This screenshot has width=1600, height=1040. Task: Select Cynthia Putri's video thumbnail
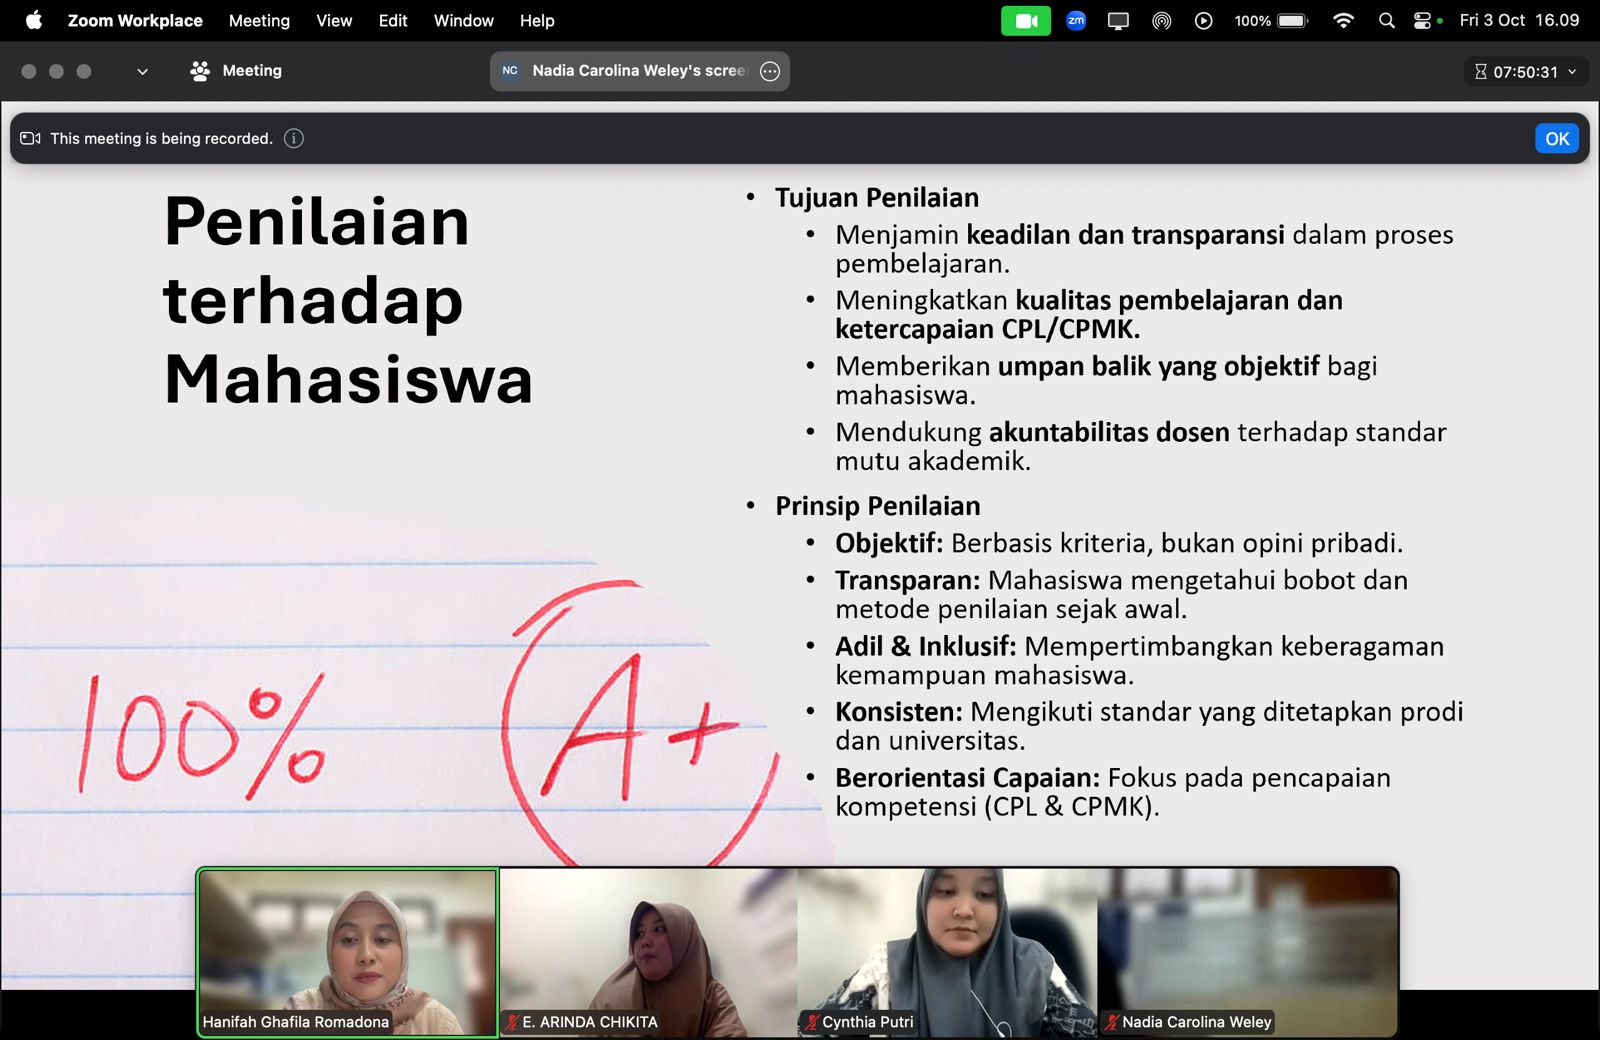coord(947,951)
